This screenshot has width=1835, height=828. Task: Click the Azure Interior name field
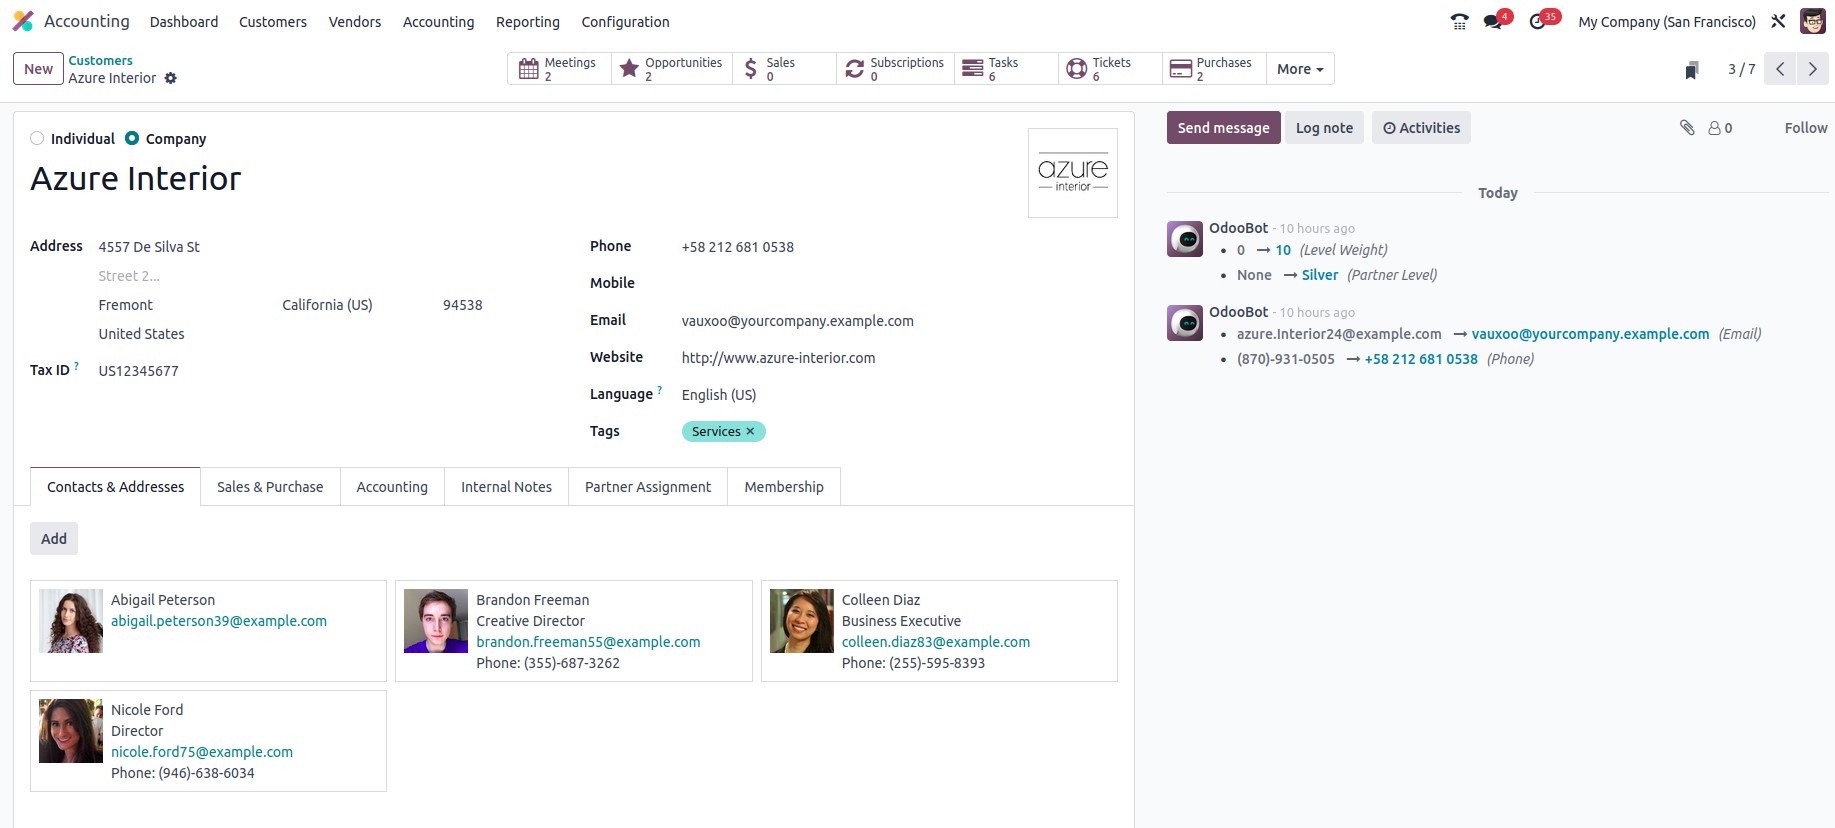click(x=520, y=179)
